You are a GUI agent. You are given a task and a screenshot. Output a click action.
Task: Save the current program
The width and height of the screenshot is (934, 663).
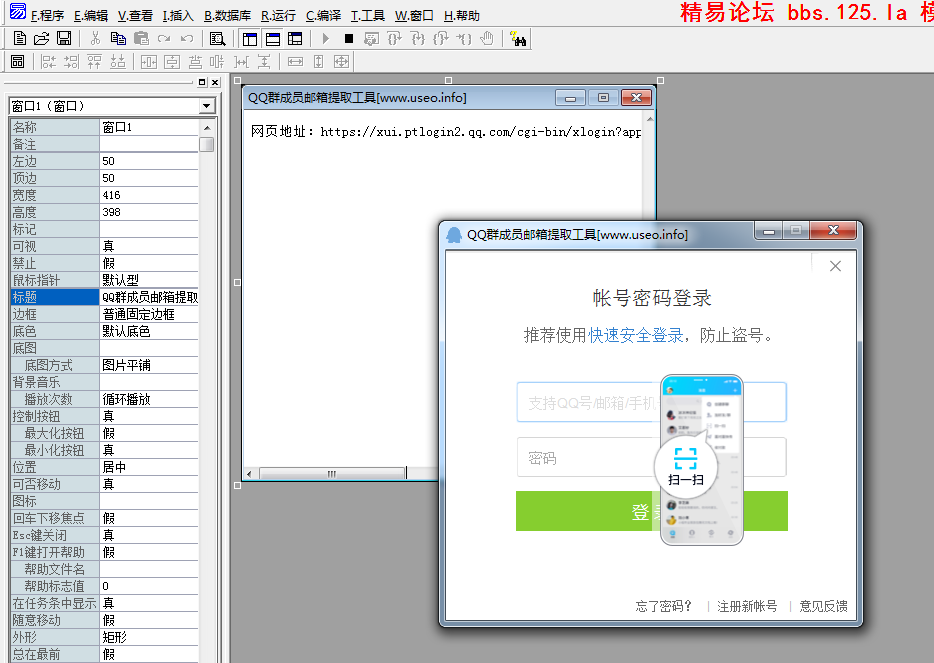click(x=64, y=39)
